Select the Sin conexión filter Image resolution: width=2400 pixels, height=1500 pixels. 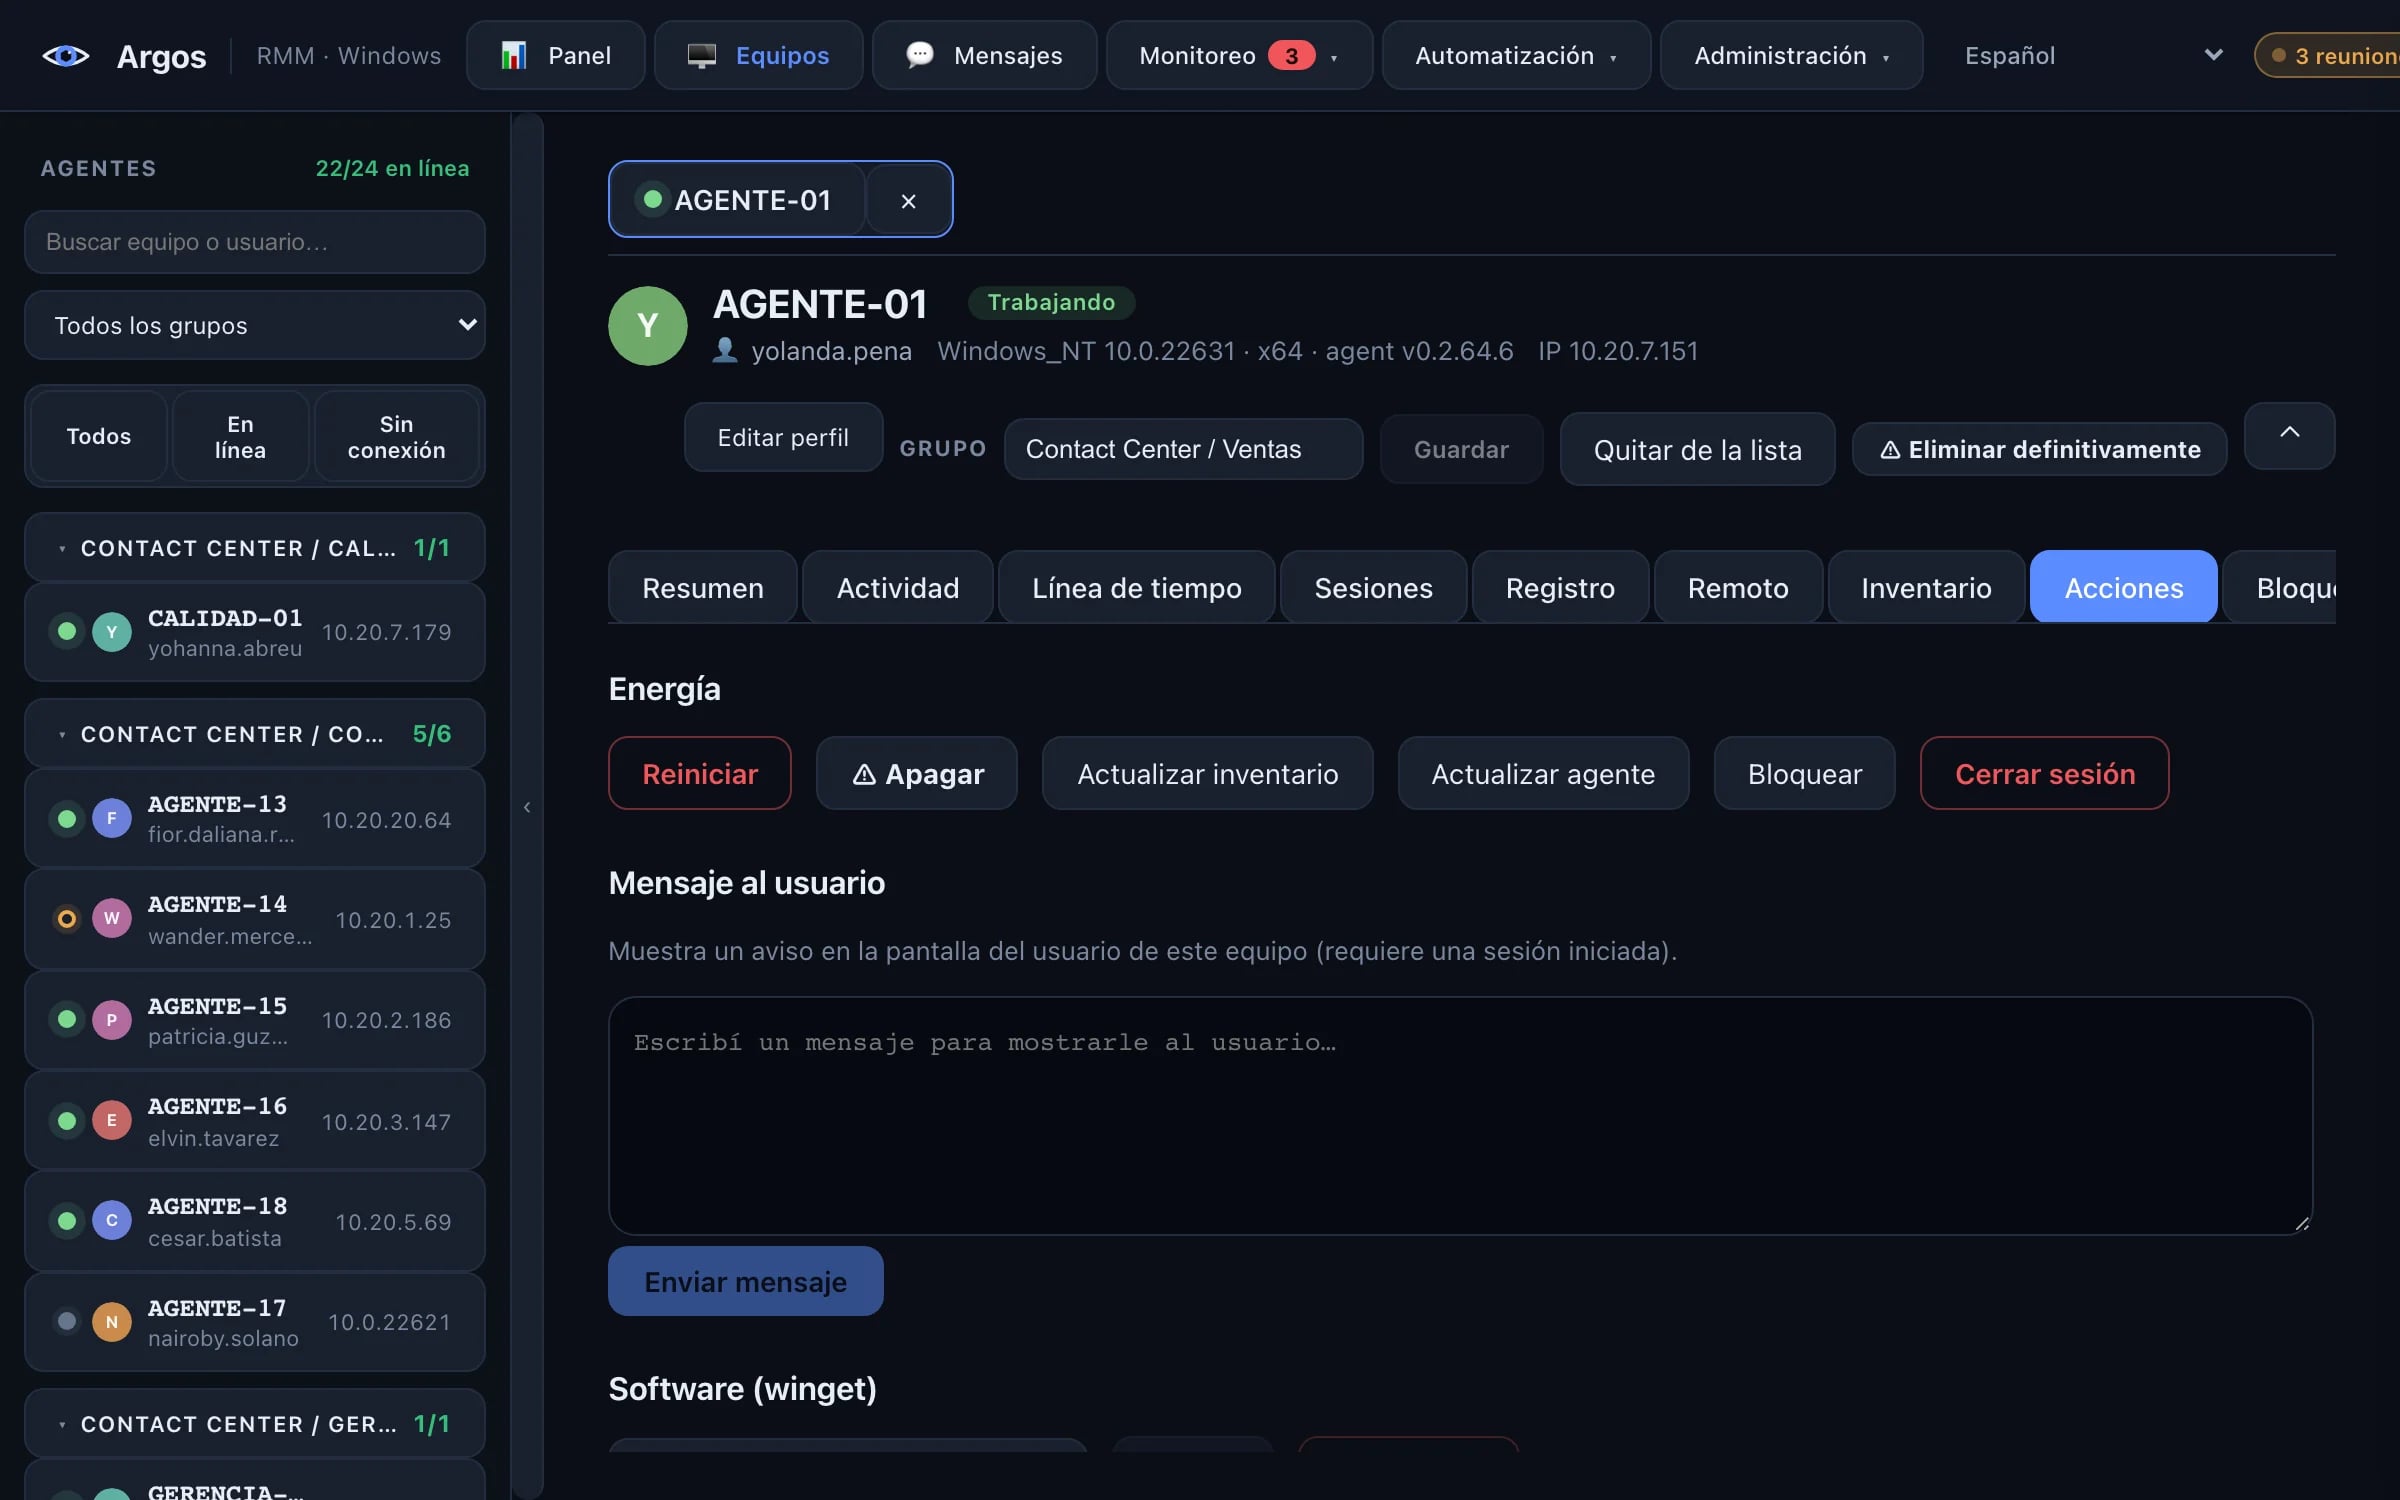coord(397,436)
